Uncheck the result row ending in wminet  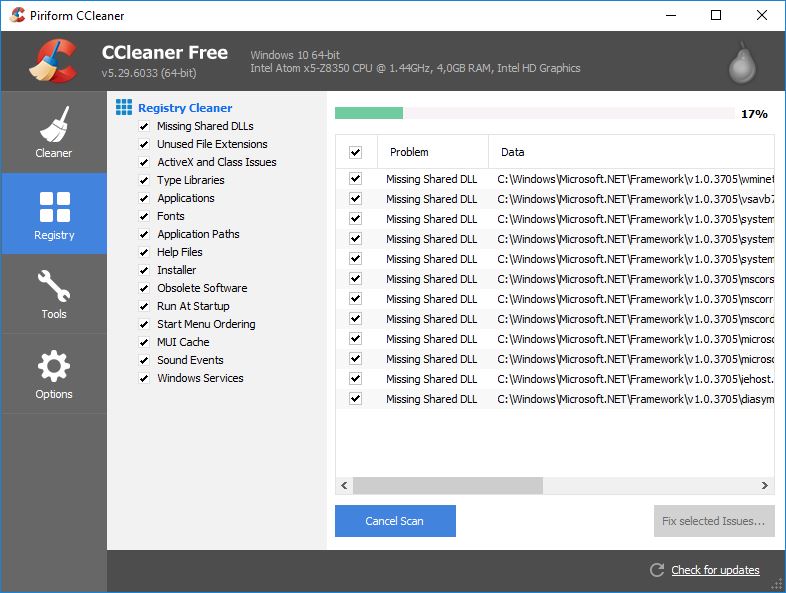click(355, 178)
